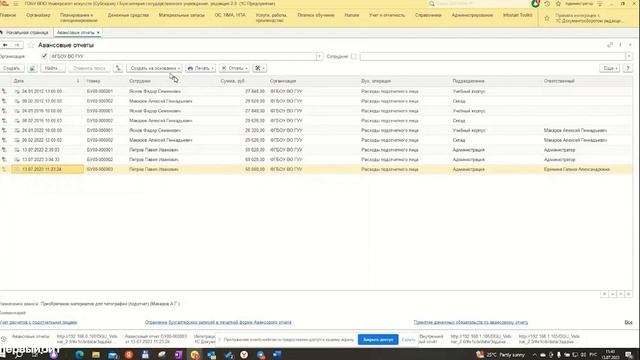Open the Печать dropdown
640x360 pixels.
click(200, 68)
